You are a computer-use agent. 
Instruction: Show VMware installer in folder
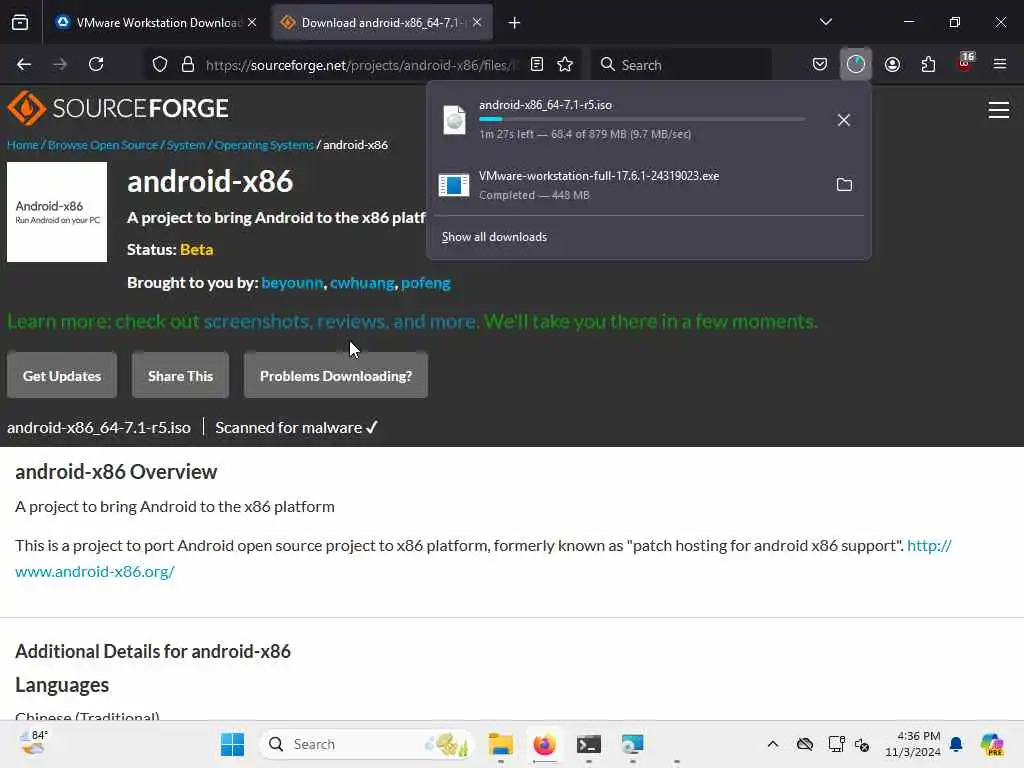click(844, 185)
